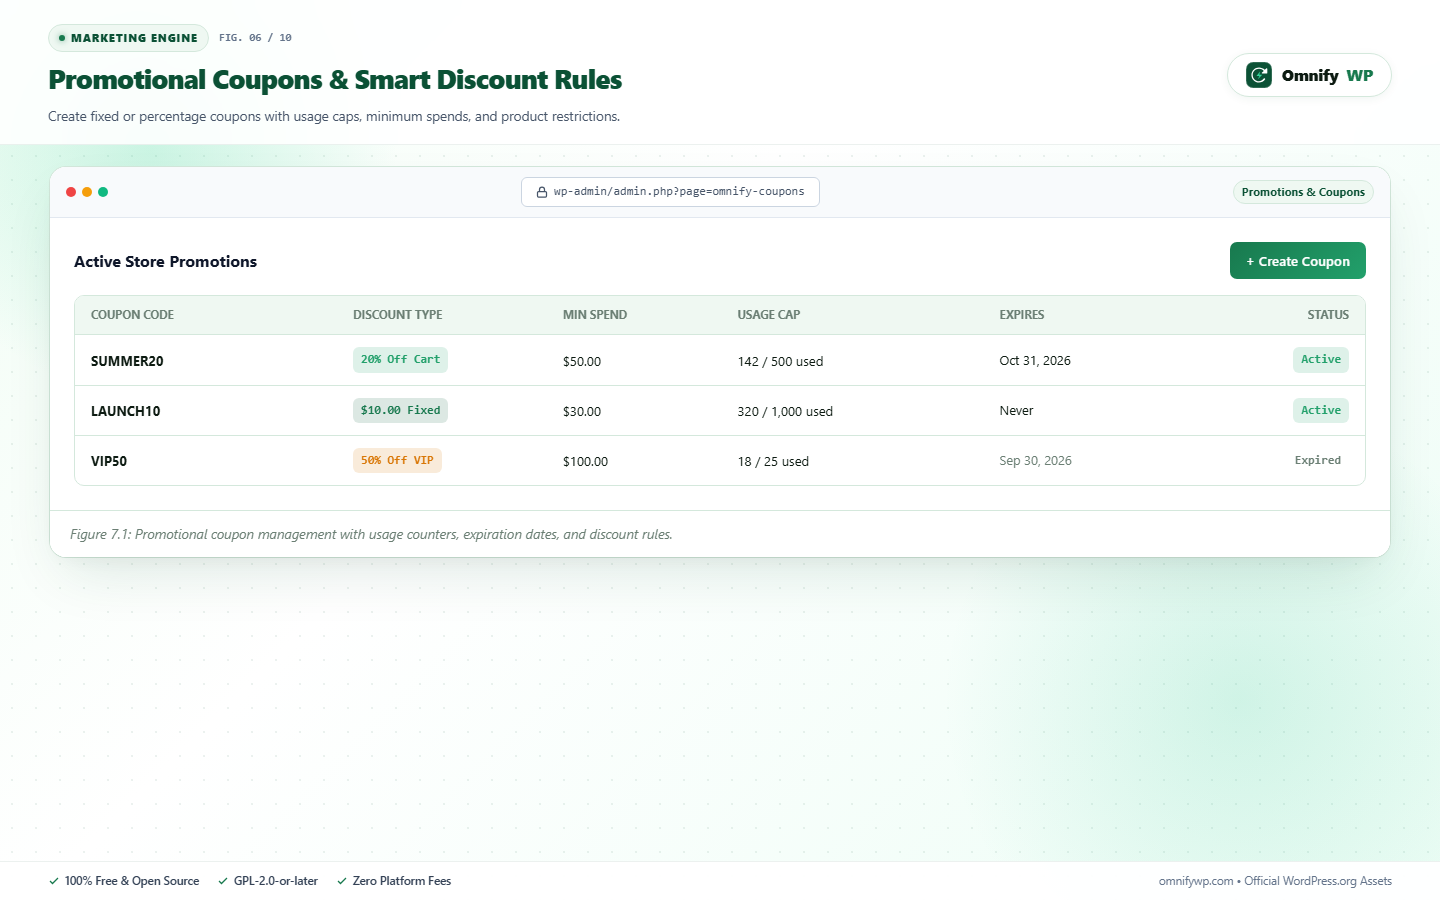The width and height of the screenshot is (1440, 900).
Task: Click the green window dot
Action: click(103, 192)
